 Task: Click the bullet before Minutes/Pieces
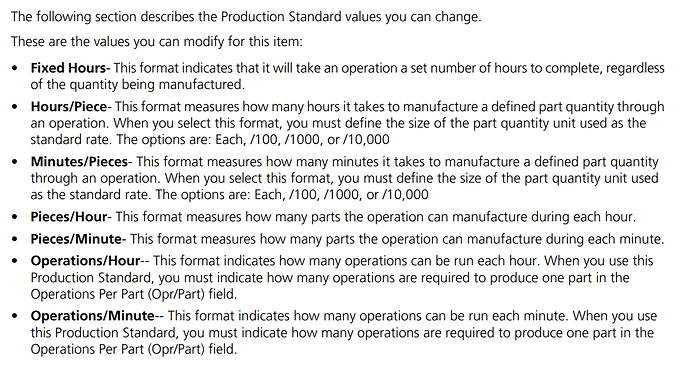point(15,162)
